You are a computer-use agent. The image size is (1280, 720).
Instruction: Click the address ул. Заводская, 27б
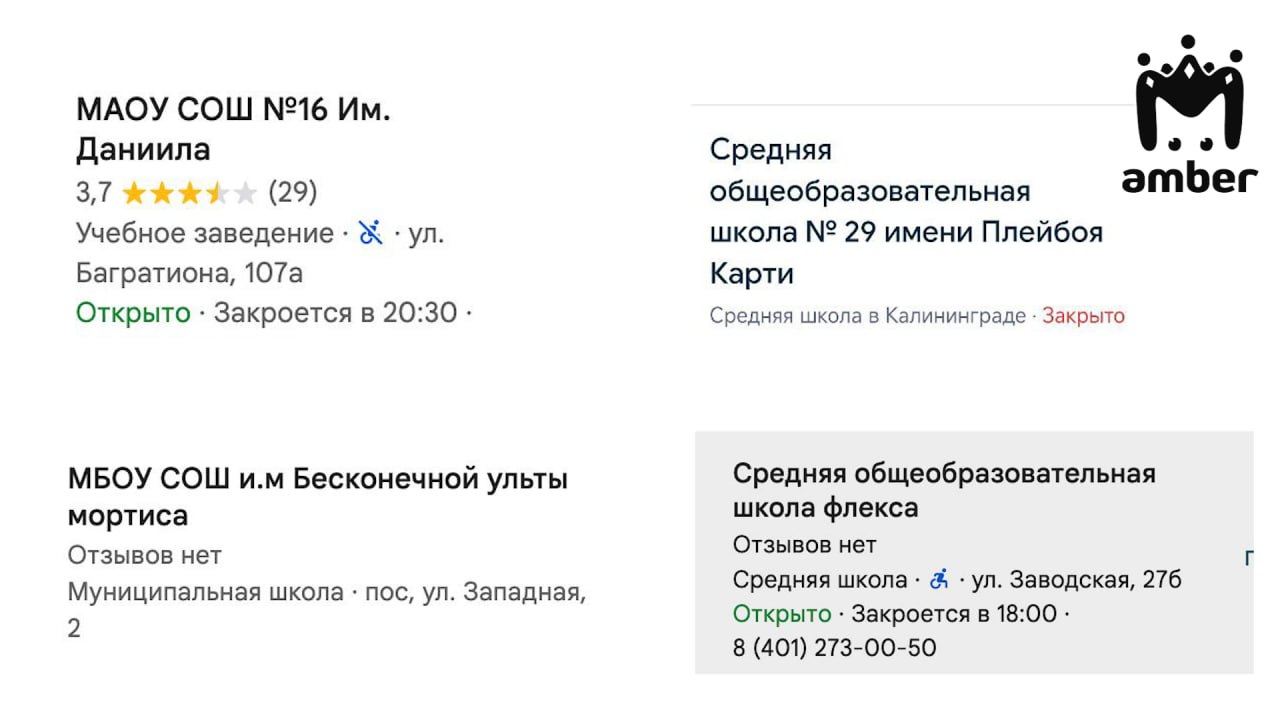(x=1076, y=579)
